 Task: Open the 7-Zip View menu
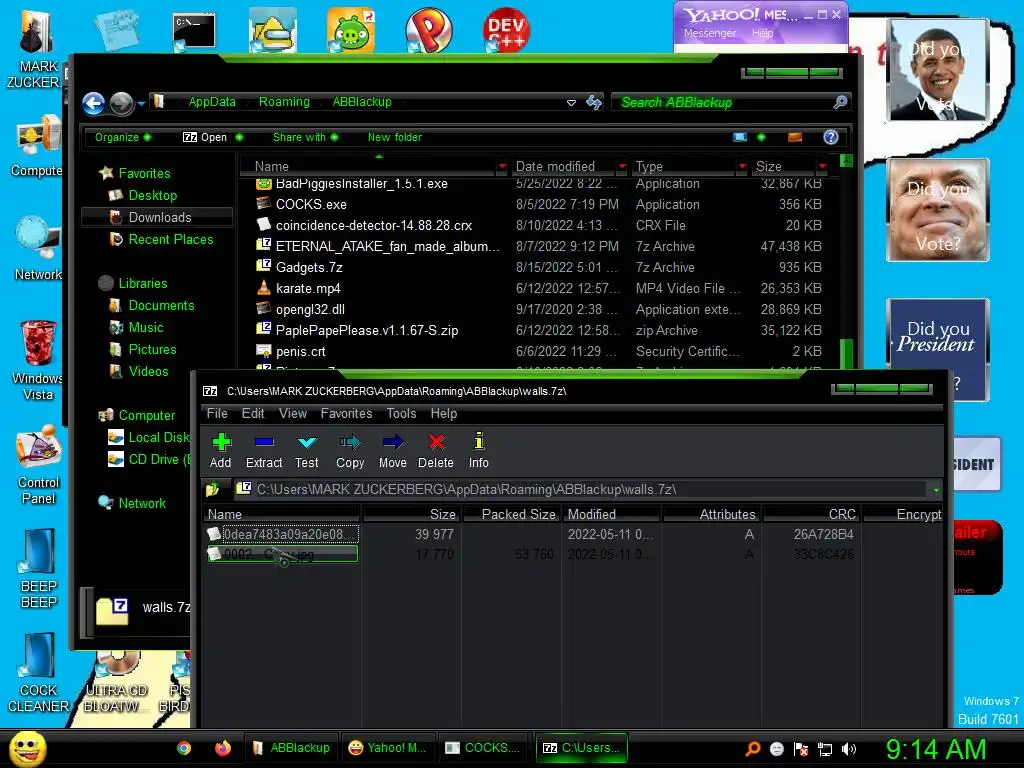click(x=293, y=413)
